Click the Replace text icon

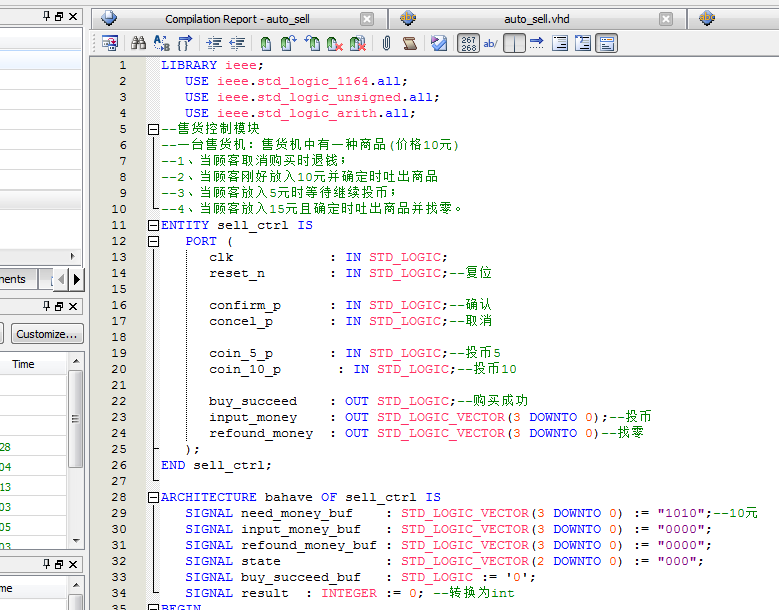[x=161, y=43]
